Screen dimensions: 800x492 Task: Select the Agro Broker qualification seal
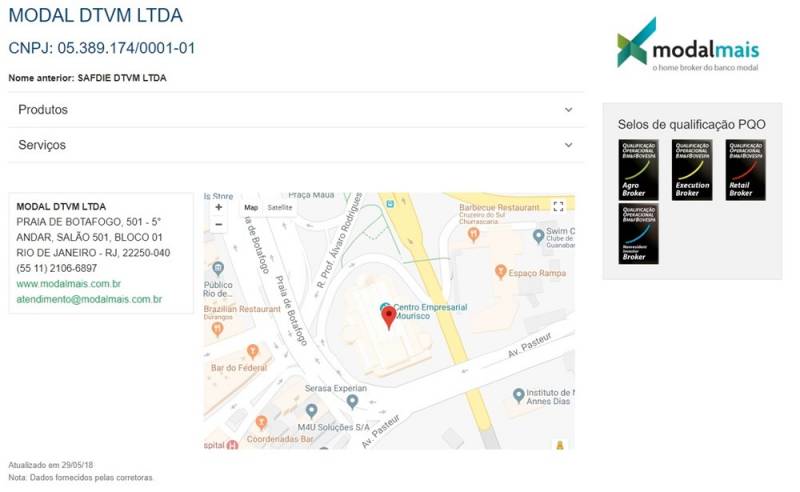point(638,169)
